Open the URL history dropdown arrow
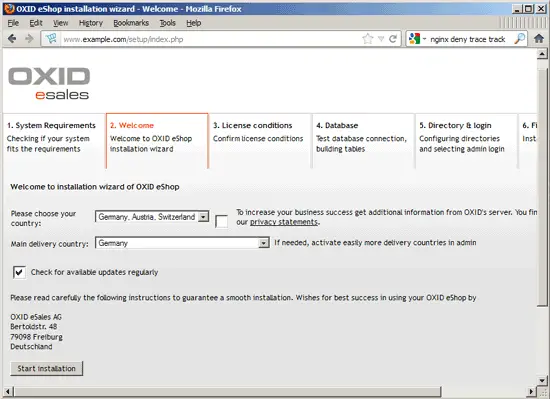The width and height of the screenshot is (550, 399). click(x=381, y=39)
